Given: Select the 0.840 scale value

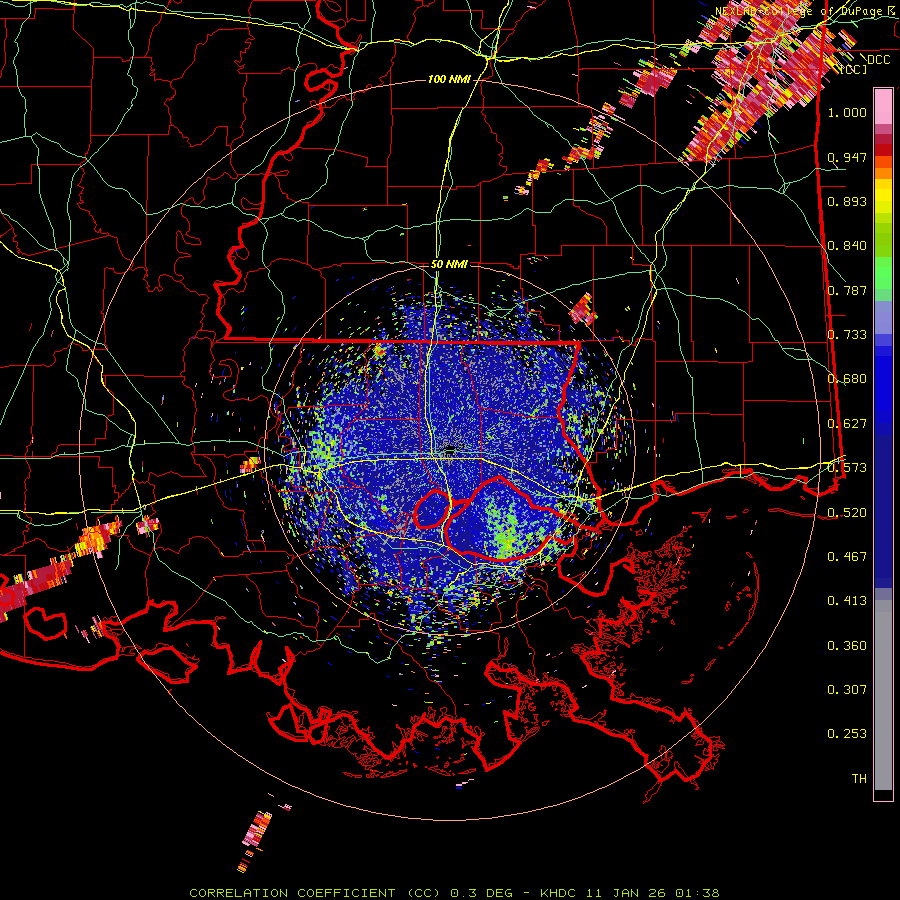Looking at the screenshot, I should 847,246.
